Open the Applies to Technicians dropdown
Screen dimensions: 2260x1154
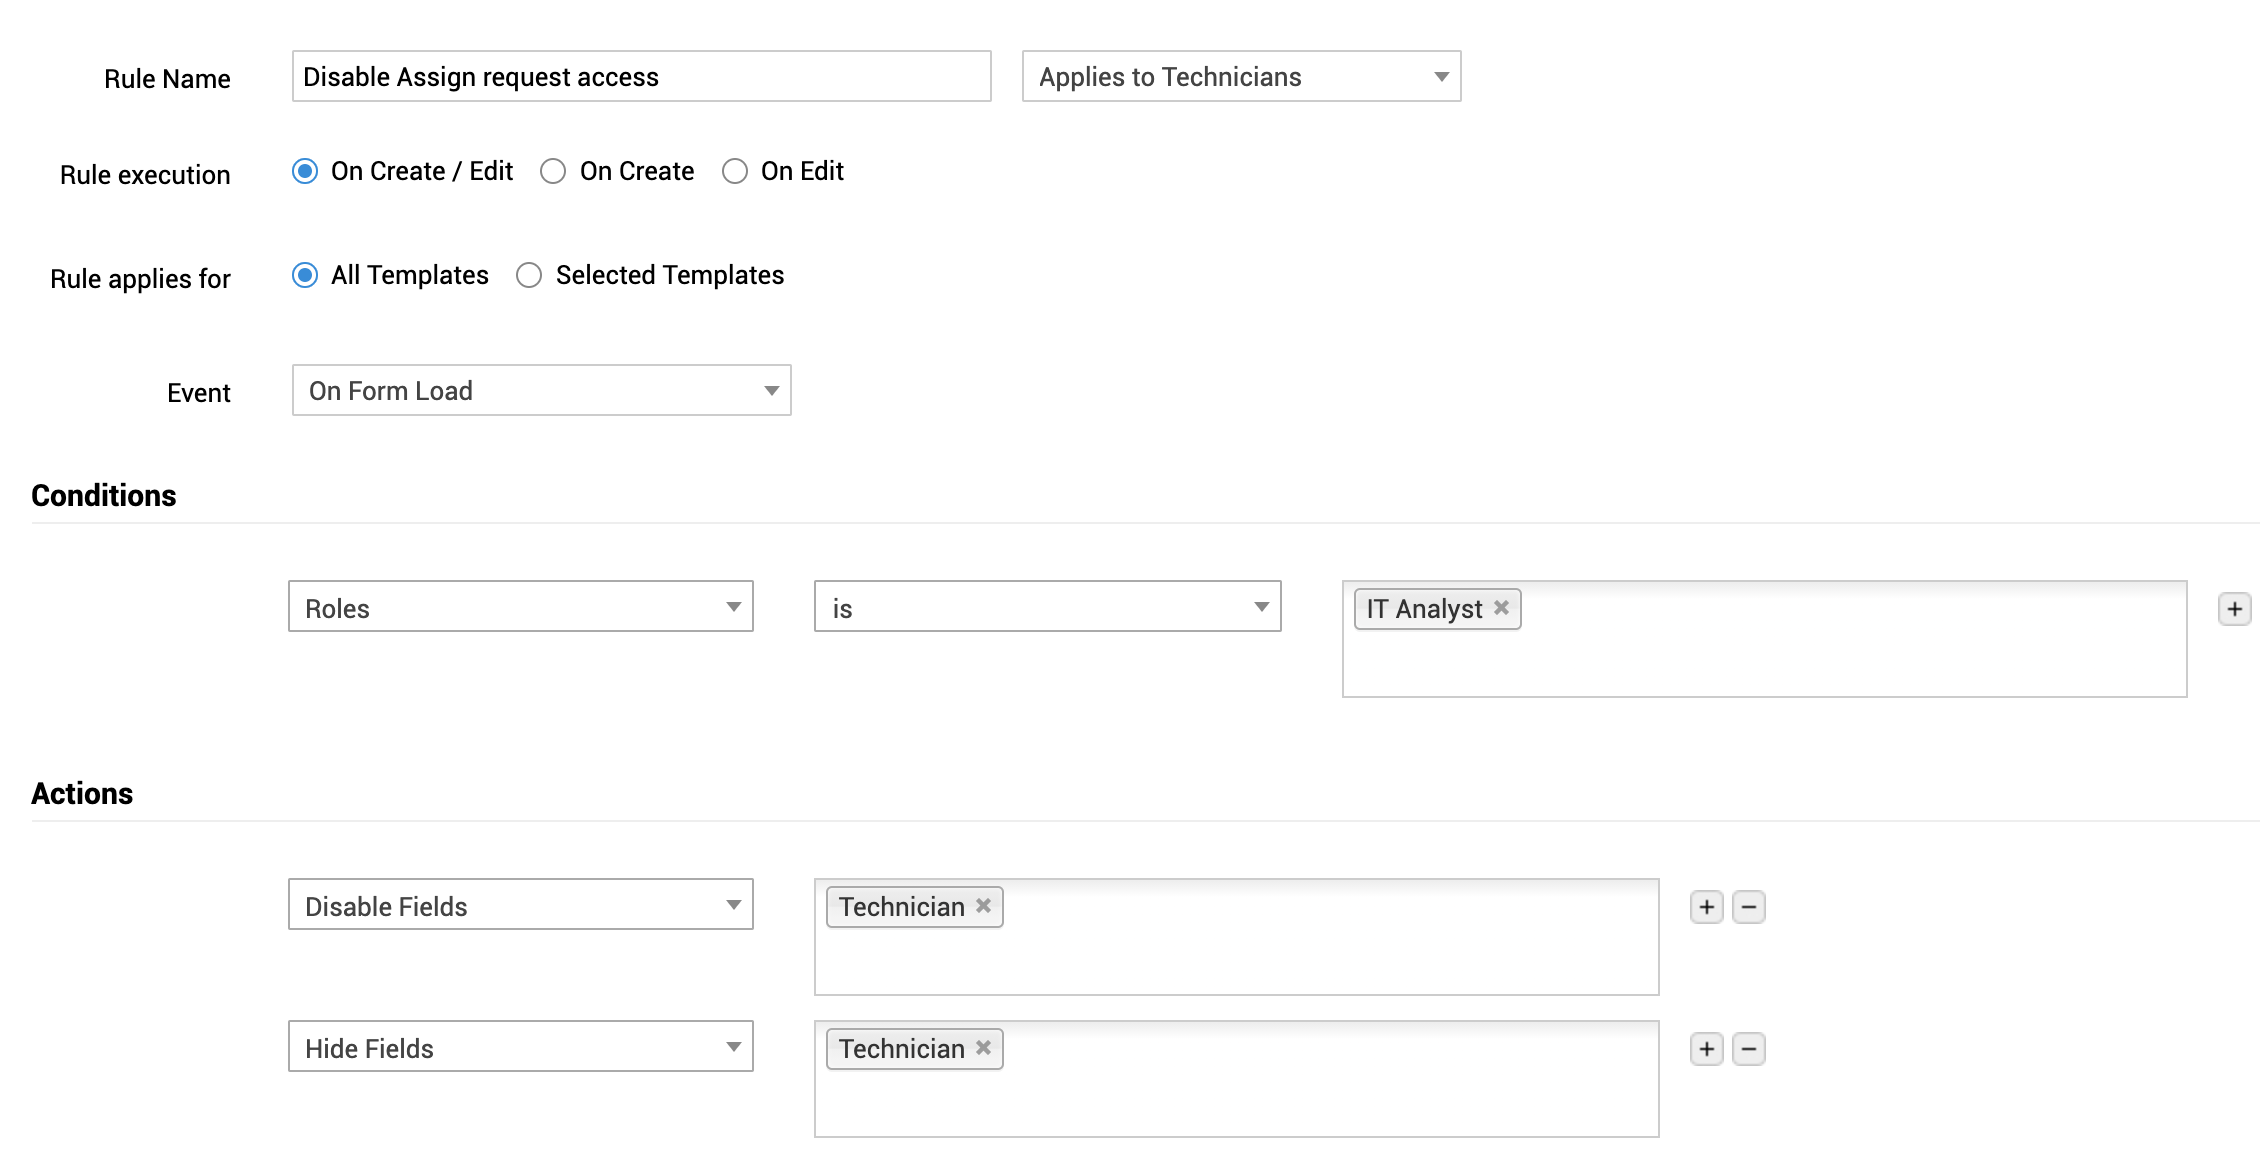pos(1241,76)
